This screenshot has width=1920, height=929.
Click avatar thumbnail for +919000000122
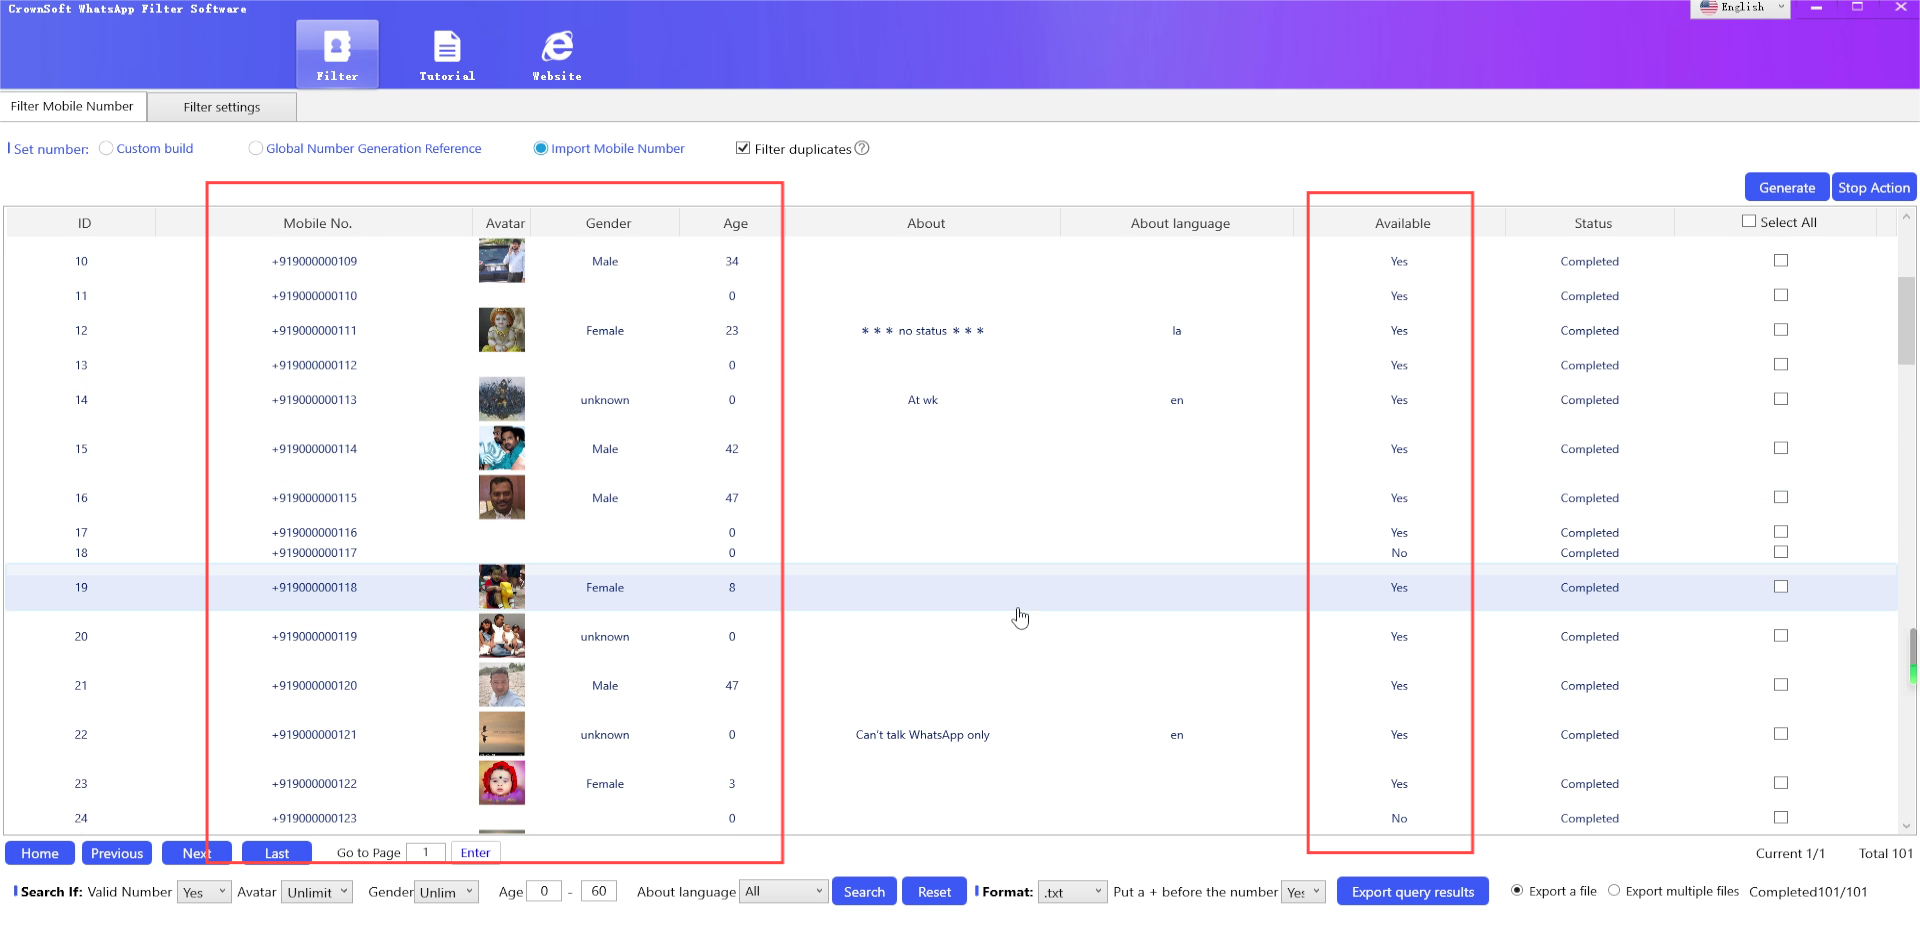[x=502, y=783]
